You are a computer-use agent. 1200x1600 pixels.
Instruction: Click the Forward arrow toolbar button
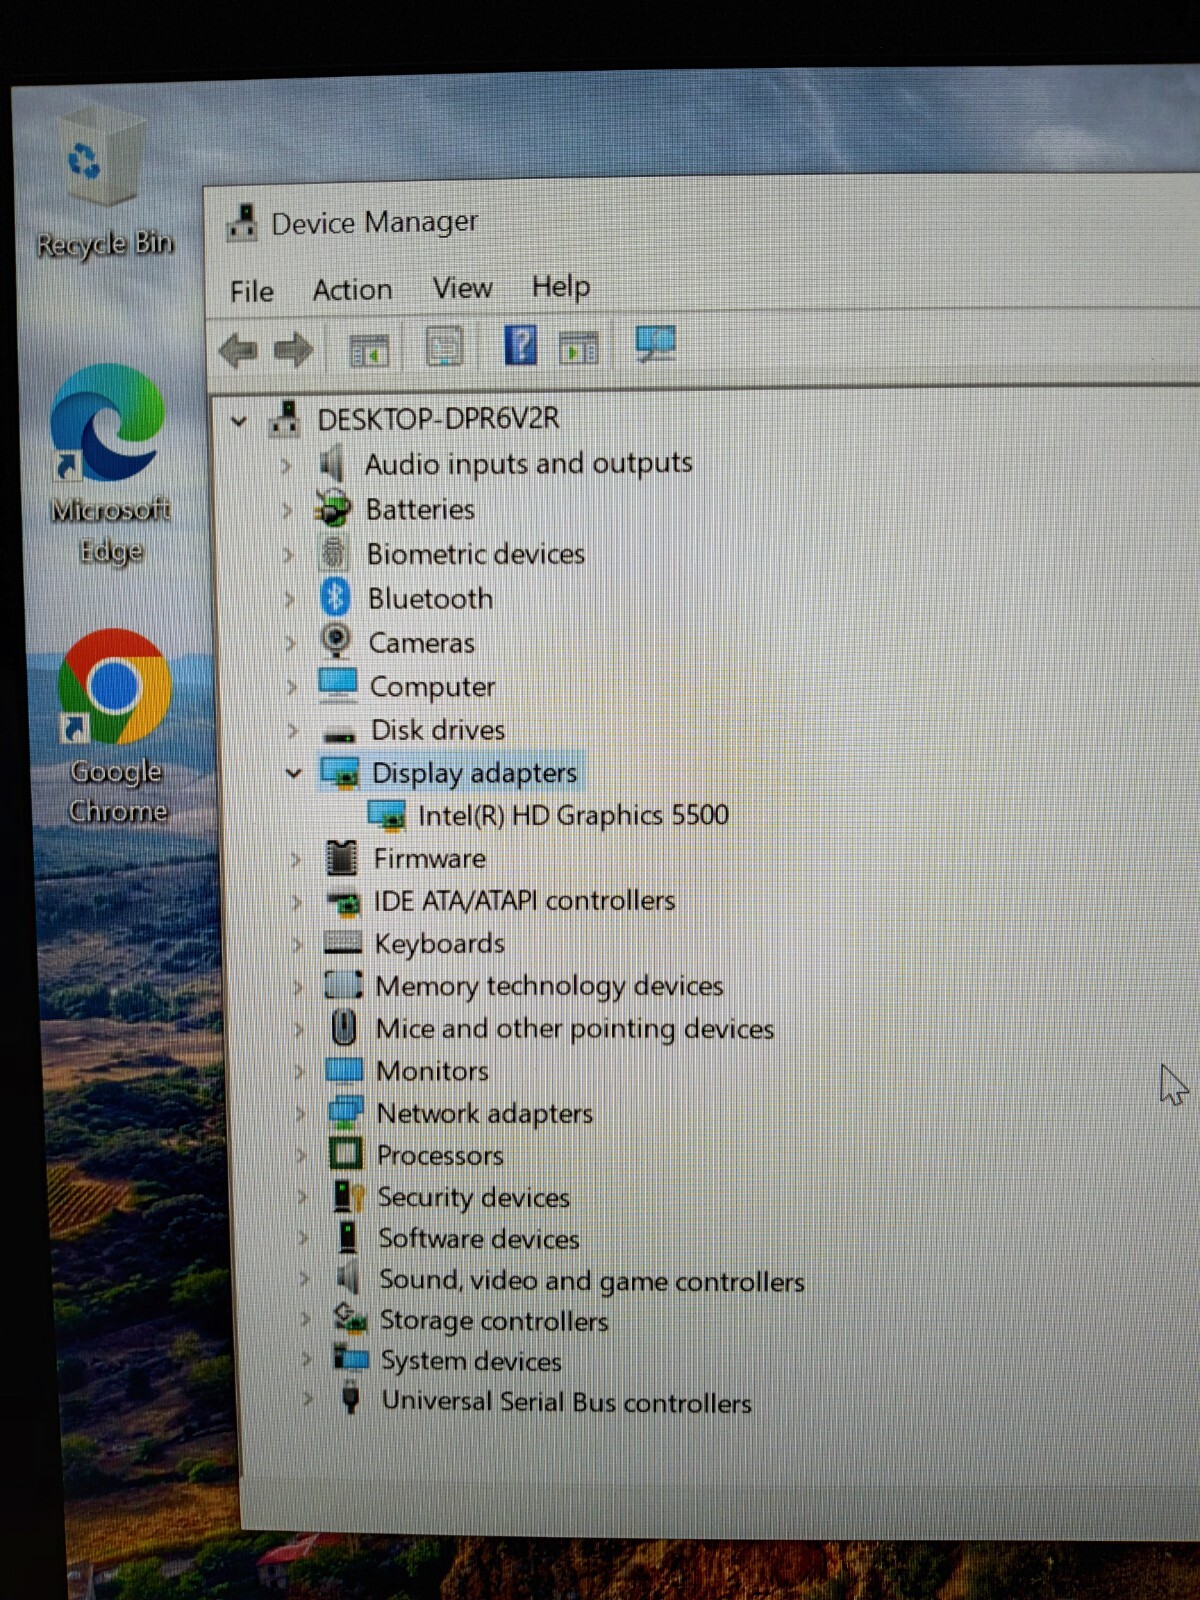[x=293, y=350]
